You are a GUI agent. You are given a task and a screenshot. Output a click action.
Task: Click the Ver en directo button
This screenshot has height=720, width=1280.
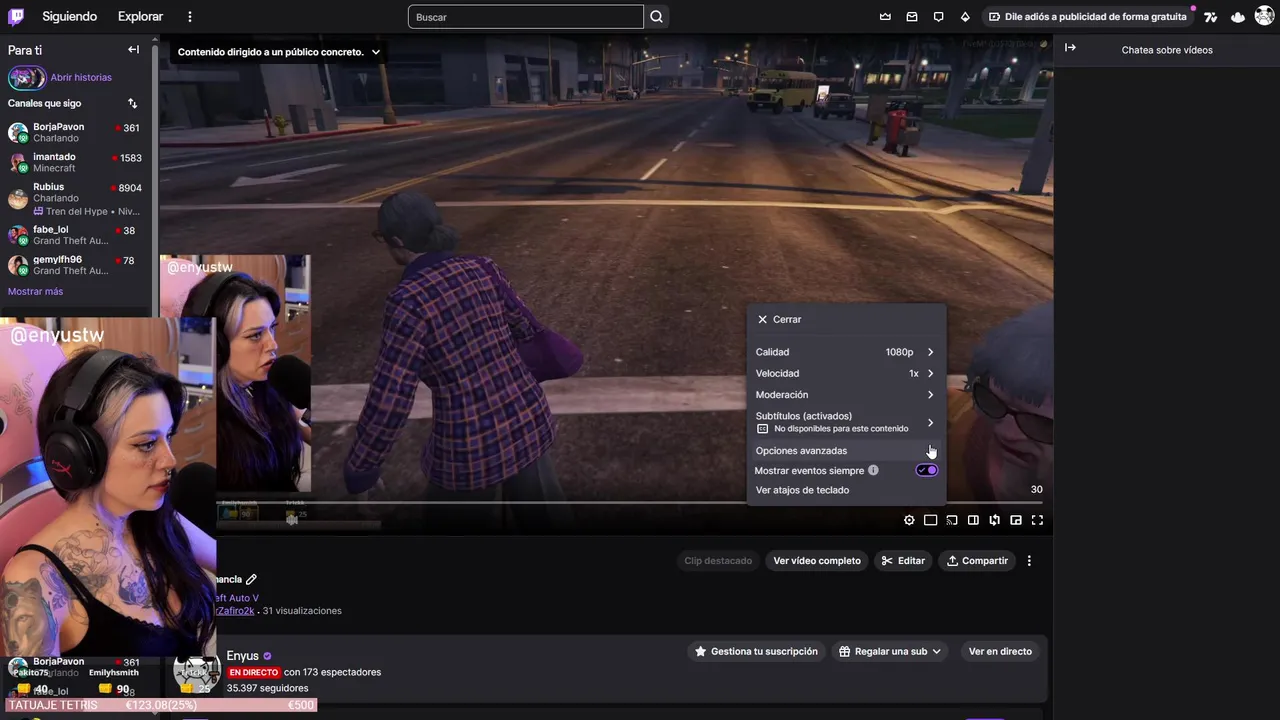[1000, 651]
